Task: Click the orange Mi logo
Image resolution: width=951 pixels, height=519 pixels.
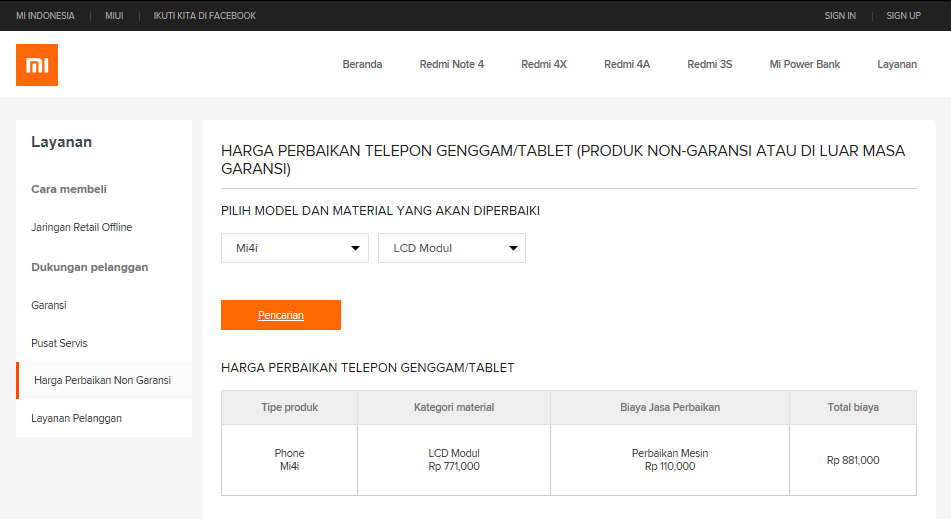Action: [37, 65]
